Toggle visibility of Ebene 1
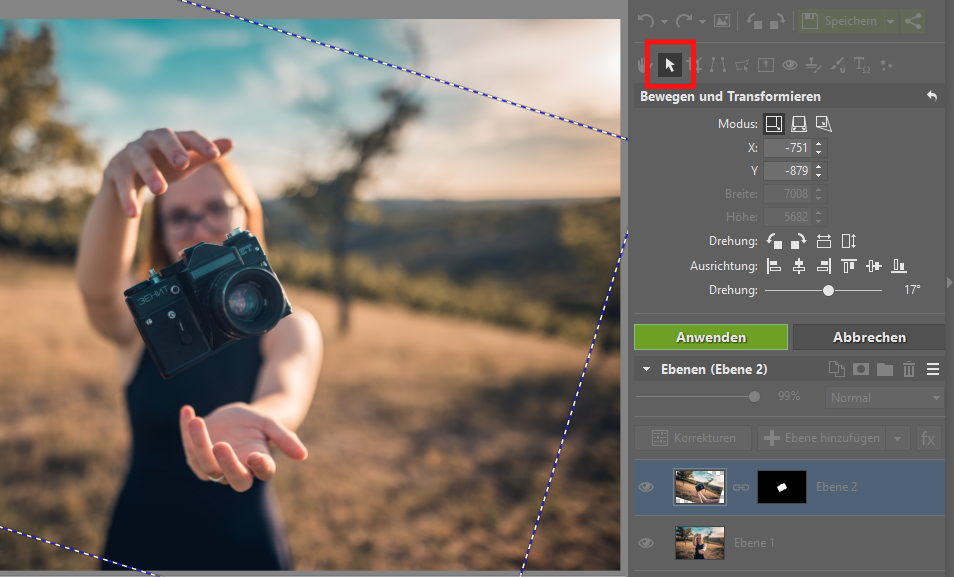954x577 pixels. (646, 543)
